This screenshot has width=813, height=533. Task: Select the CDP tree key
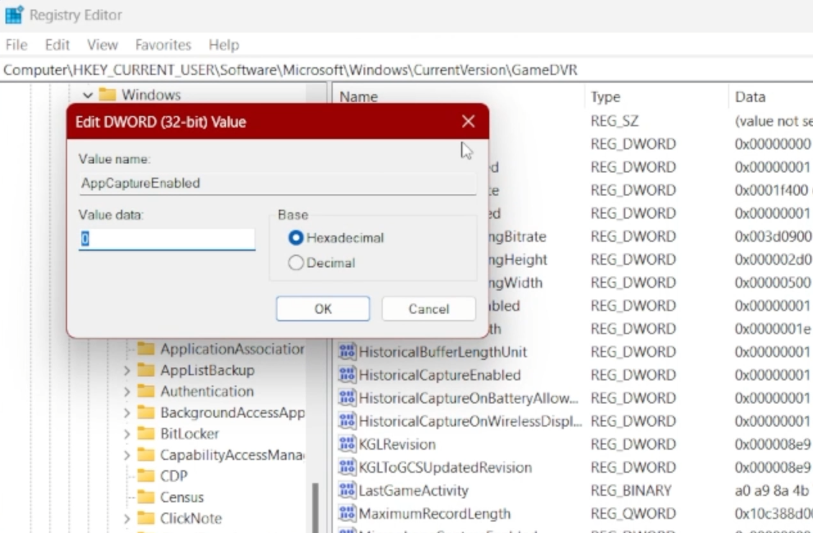174,476
